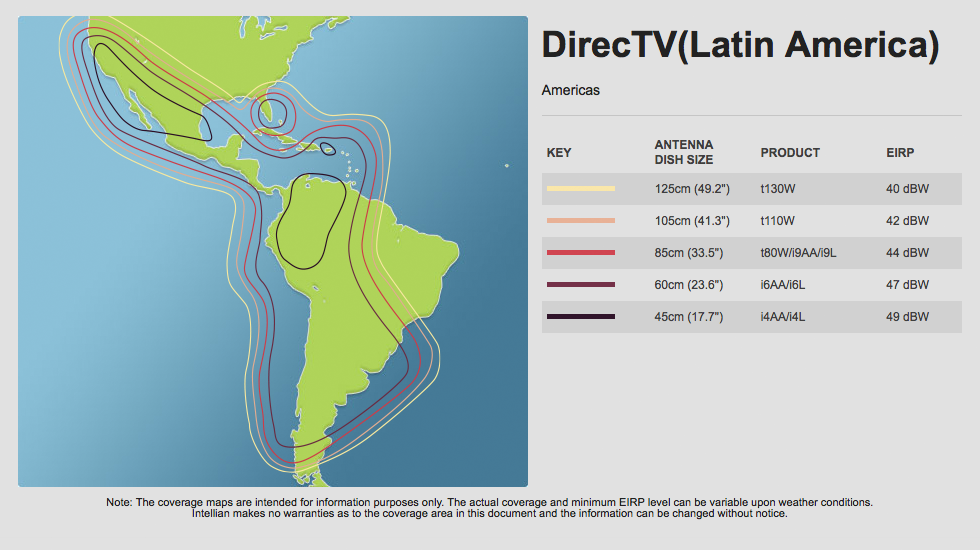Click the 49 dBW EIRP value
Viewport: 980px width, 550px height.
pos(907,317)
